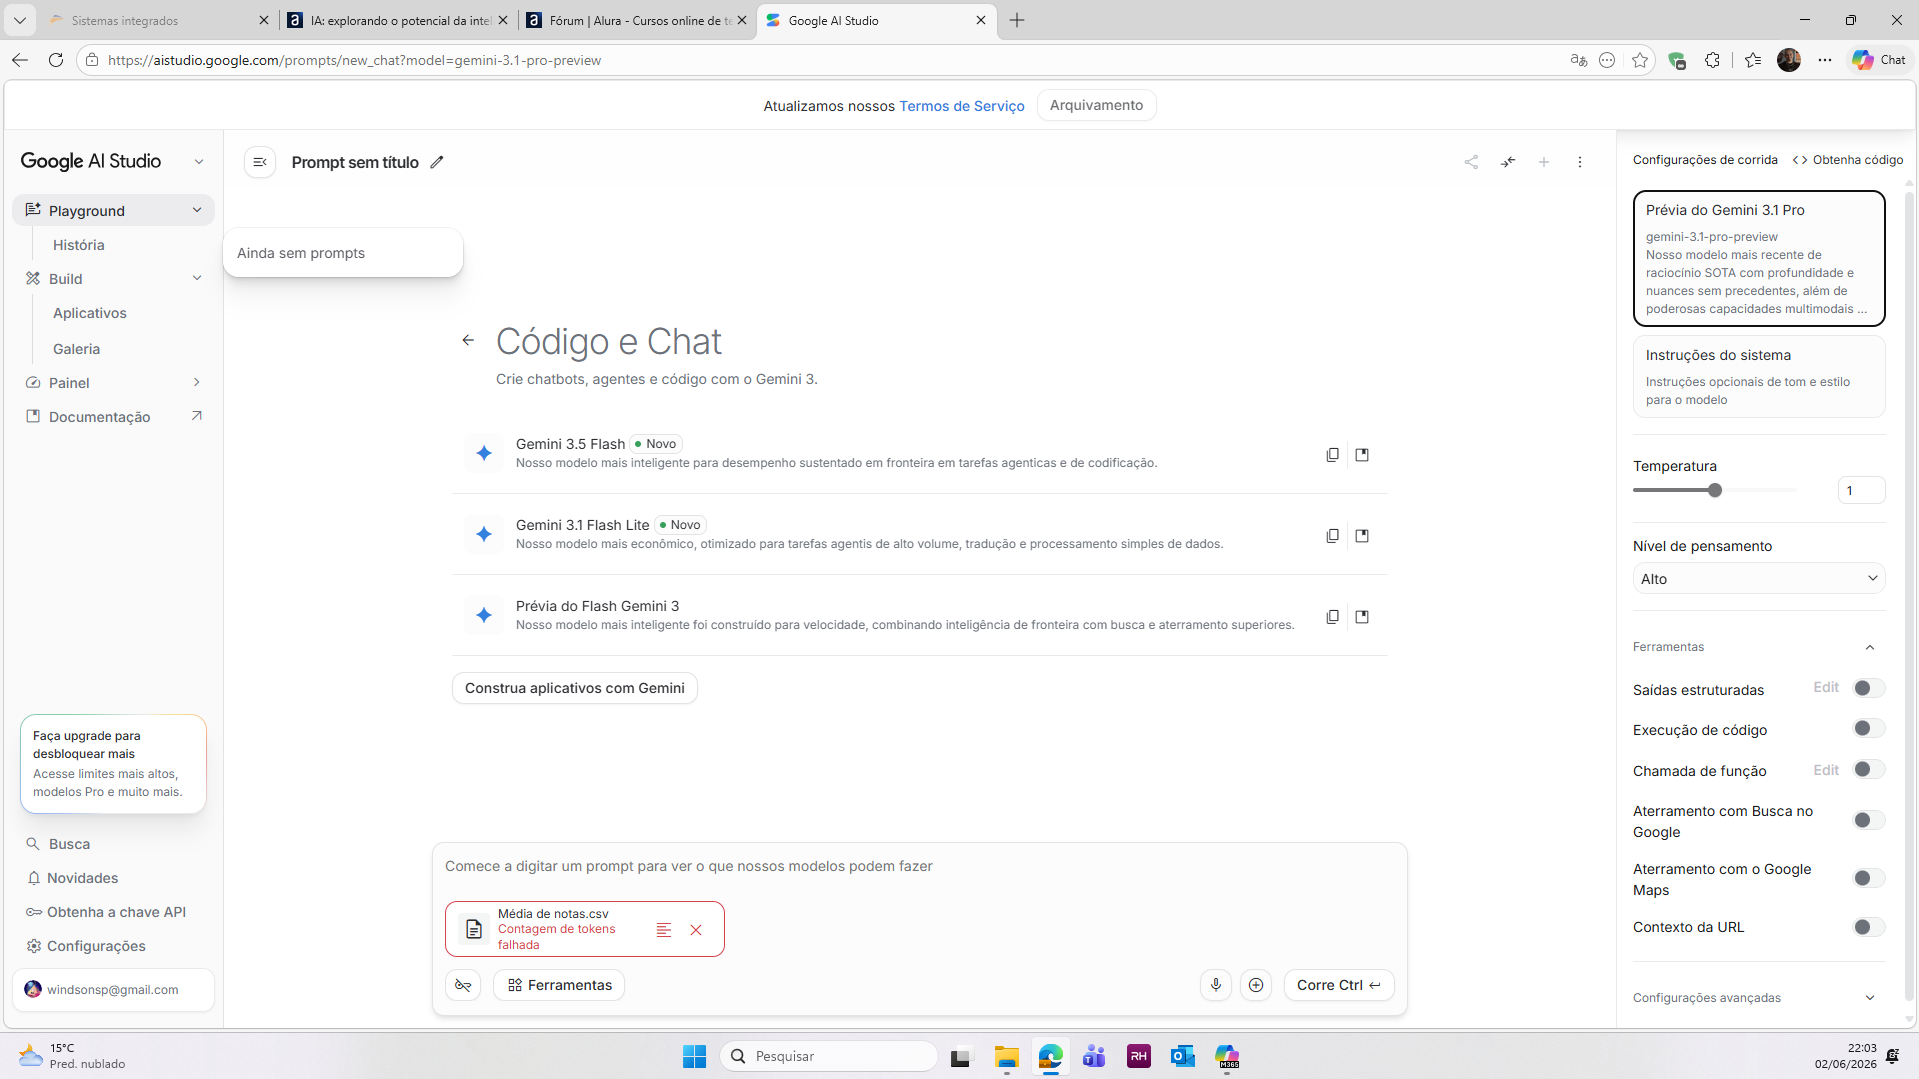Select Gemini 3.5 Flash sparkle icon
Image resolution: width=1919 pixels, height=1079 pixels.
484,453
